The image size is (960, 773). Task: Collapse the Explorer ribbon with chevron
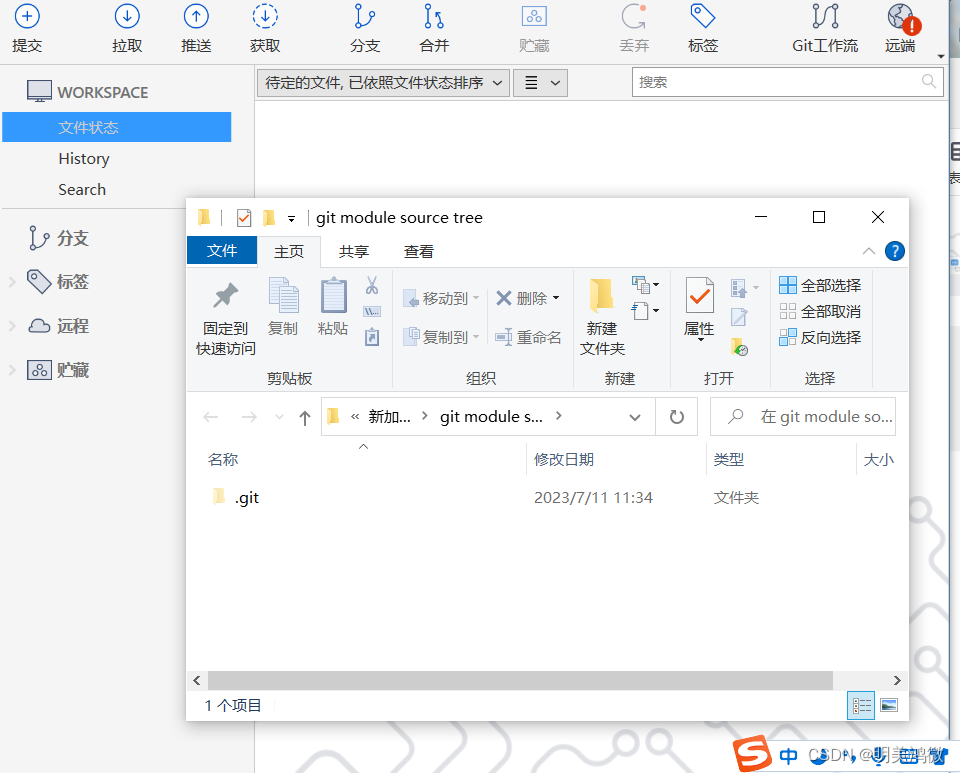pos(868,251)
